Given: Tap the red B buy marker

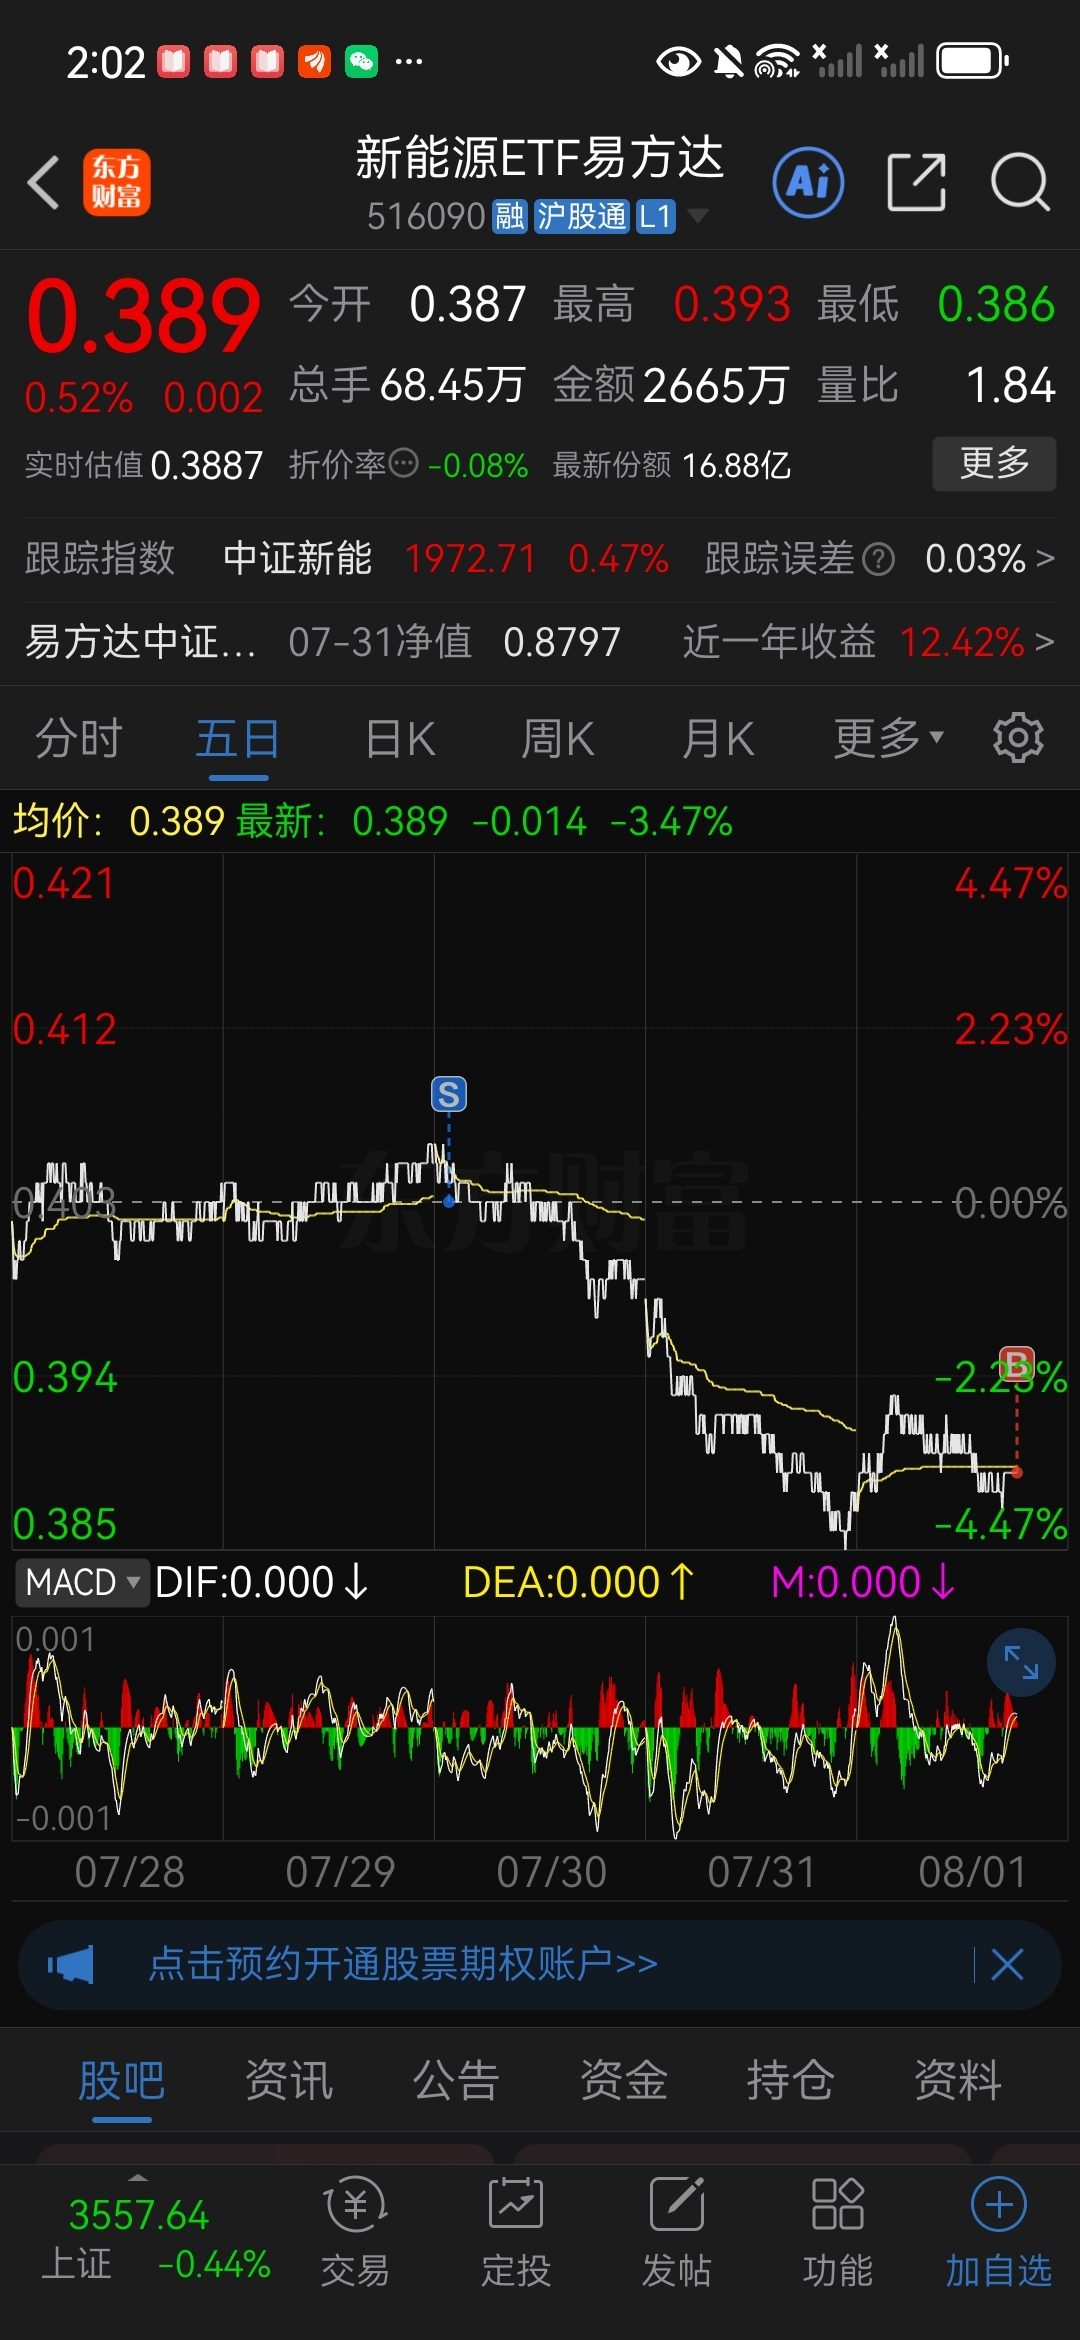Looking at the screenshot, I should [x=1017, y=1365].
